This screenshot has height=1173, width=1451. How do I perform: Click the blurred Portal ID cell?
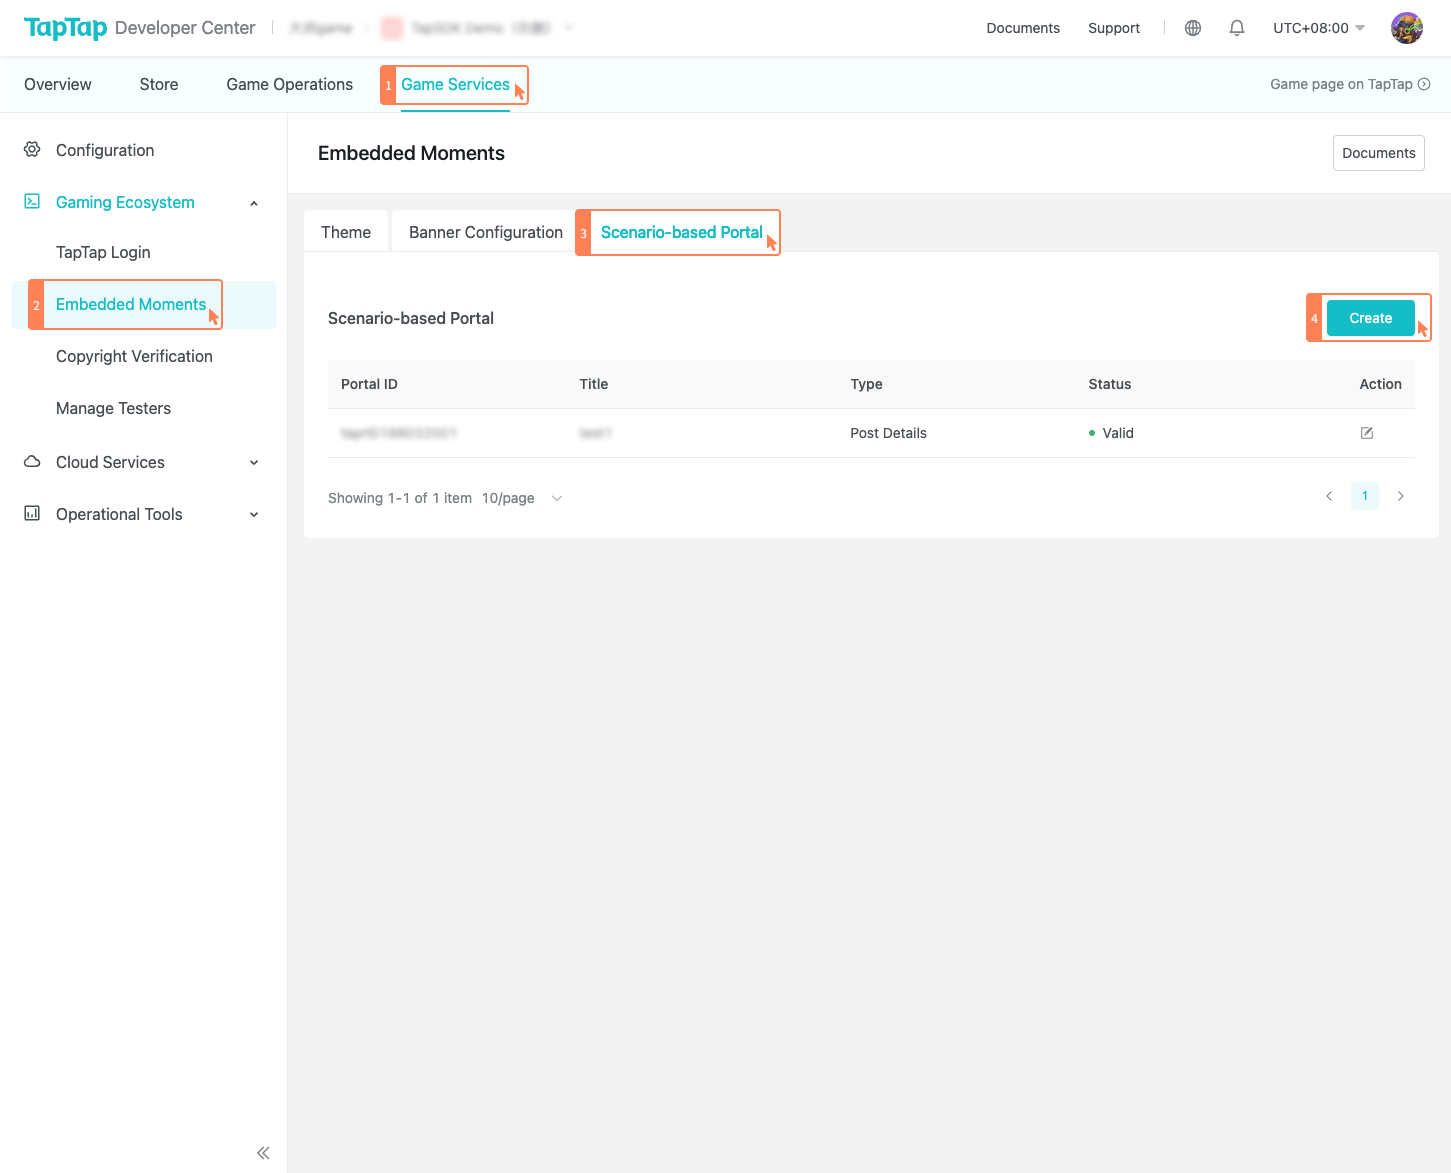(398, 433)
